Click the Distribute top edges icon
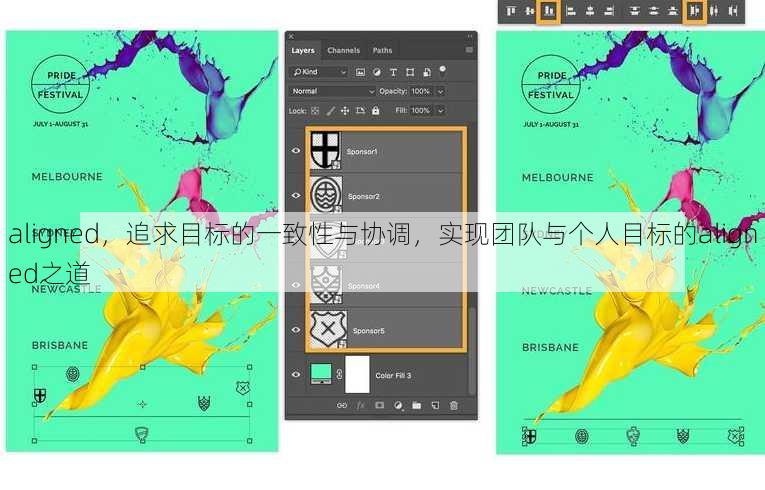 tap(634, 11)
